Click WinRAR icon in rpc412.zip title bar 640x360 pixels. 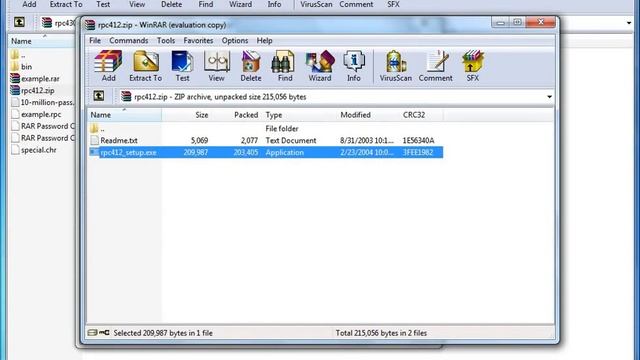[90, 25]
